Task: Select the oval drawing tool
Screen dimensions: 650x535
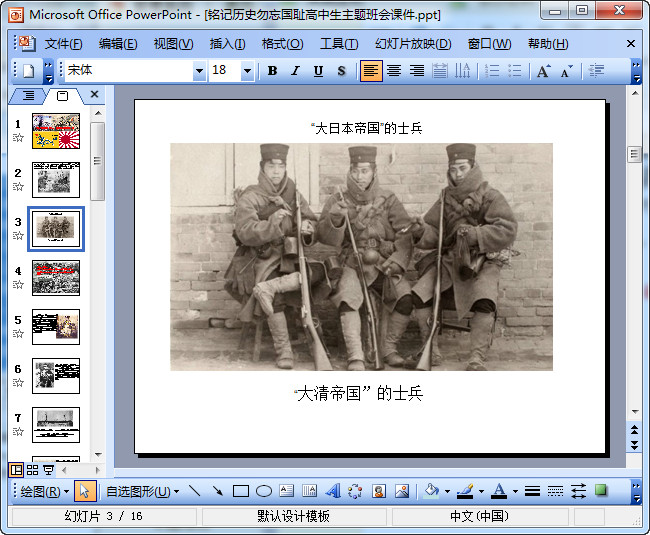Action: (x=264, y=491)
